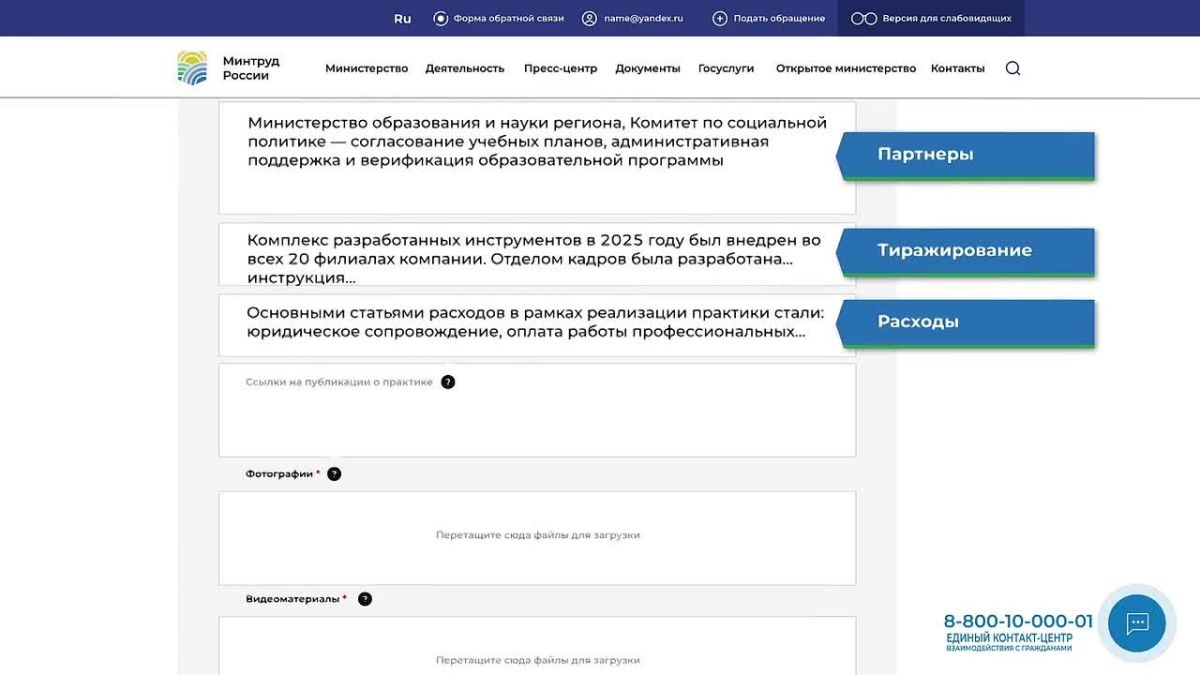Viewport: 1200px width, 675px height.
Task: Click the Видеоматериалы field label
Action: point(293,599)
